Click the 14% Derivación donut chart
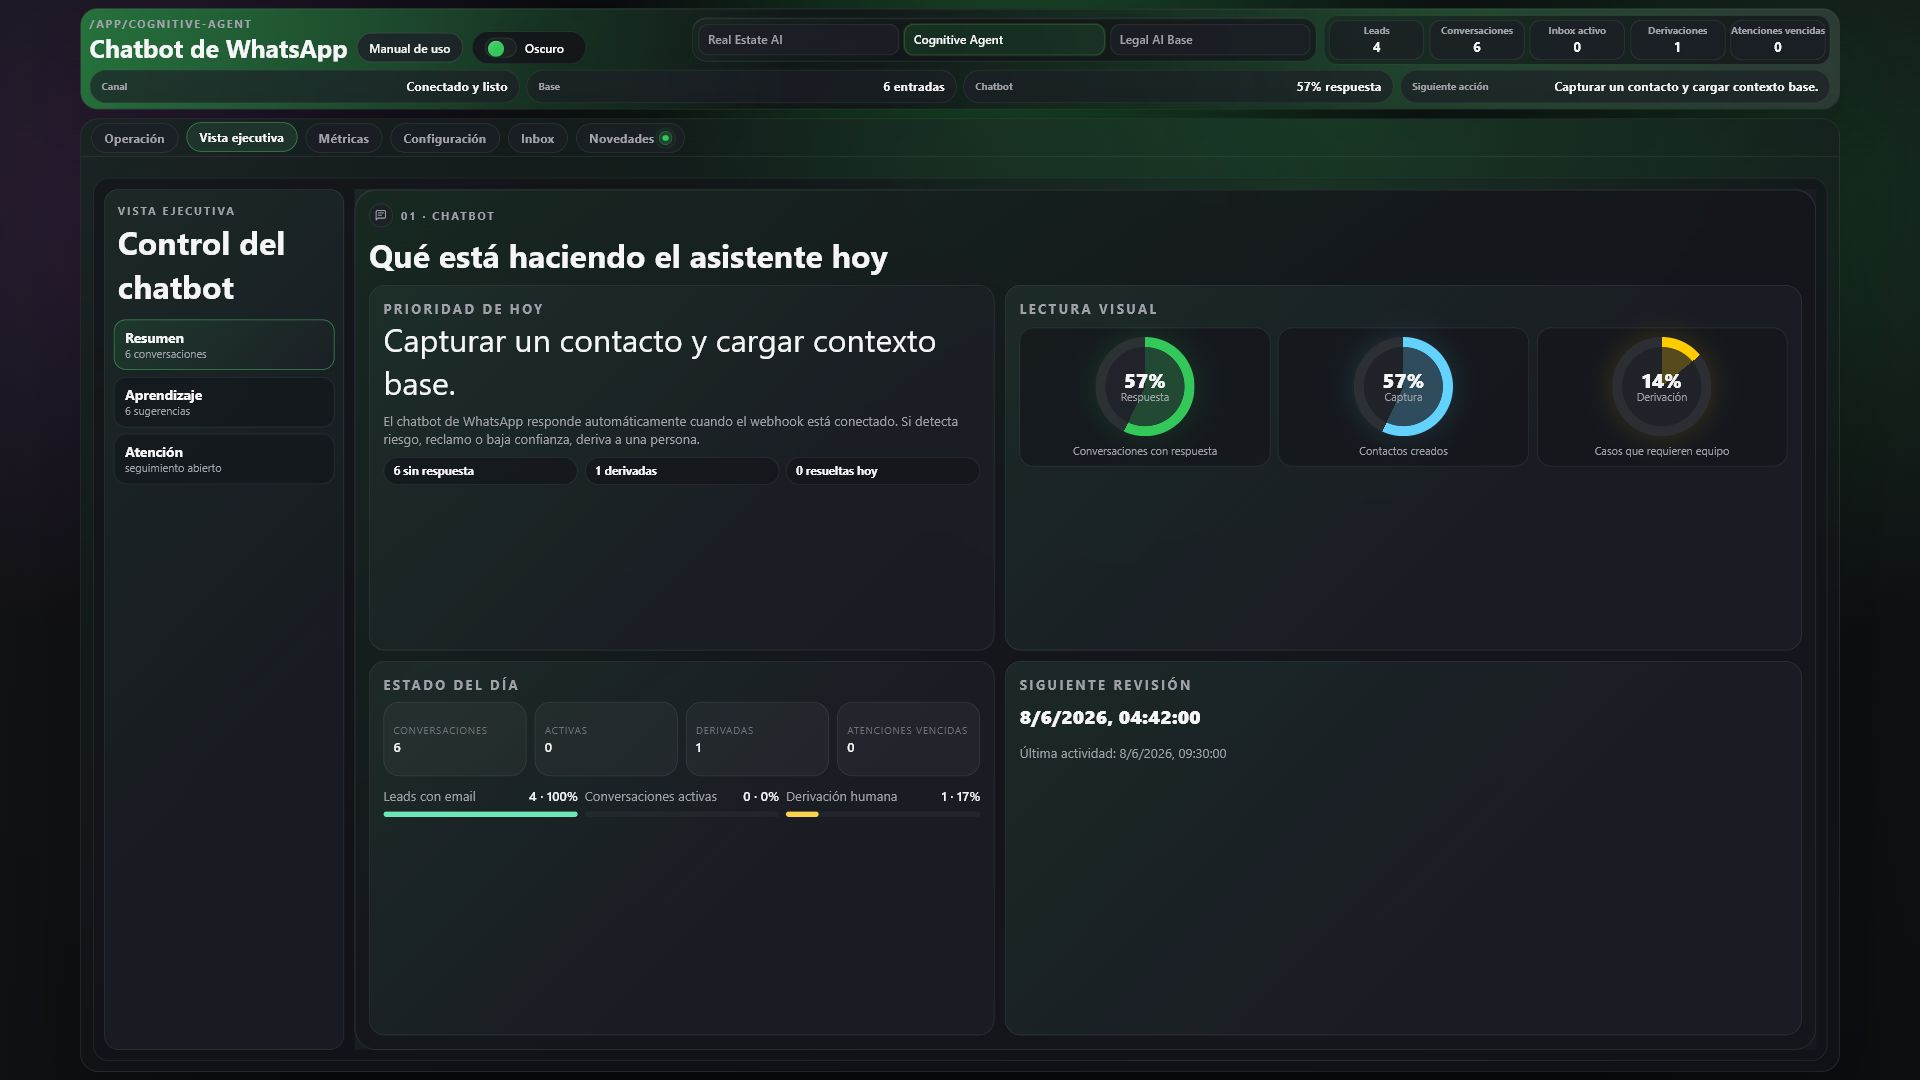This screenshot has height=1080, width=1920. 1661,386
